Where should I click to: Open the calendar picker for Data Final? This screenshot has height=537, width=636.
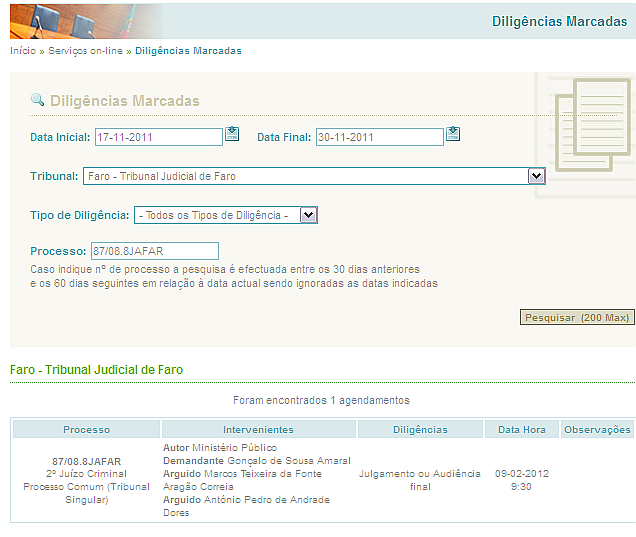pos(453,134)
